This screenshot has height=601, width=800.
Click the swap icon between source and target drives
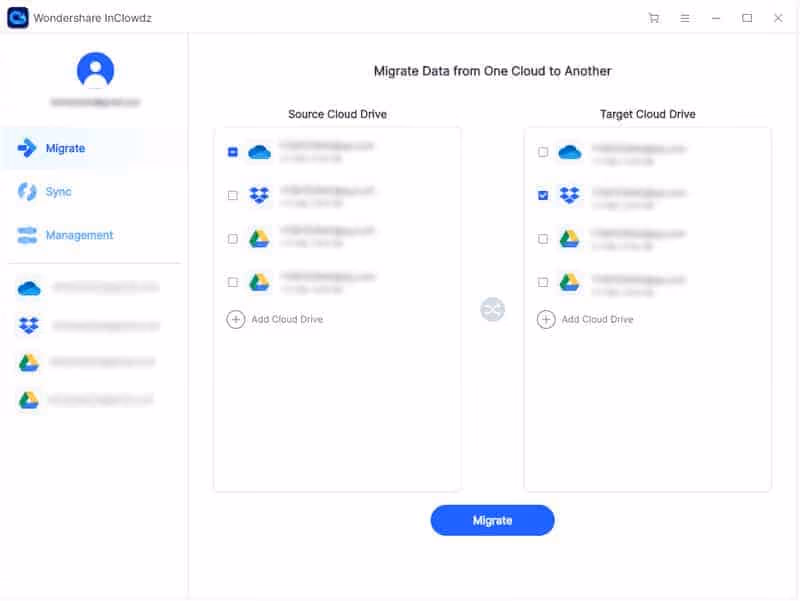coord(491,309)
